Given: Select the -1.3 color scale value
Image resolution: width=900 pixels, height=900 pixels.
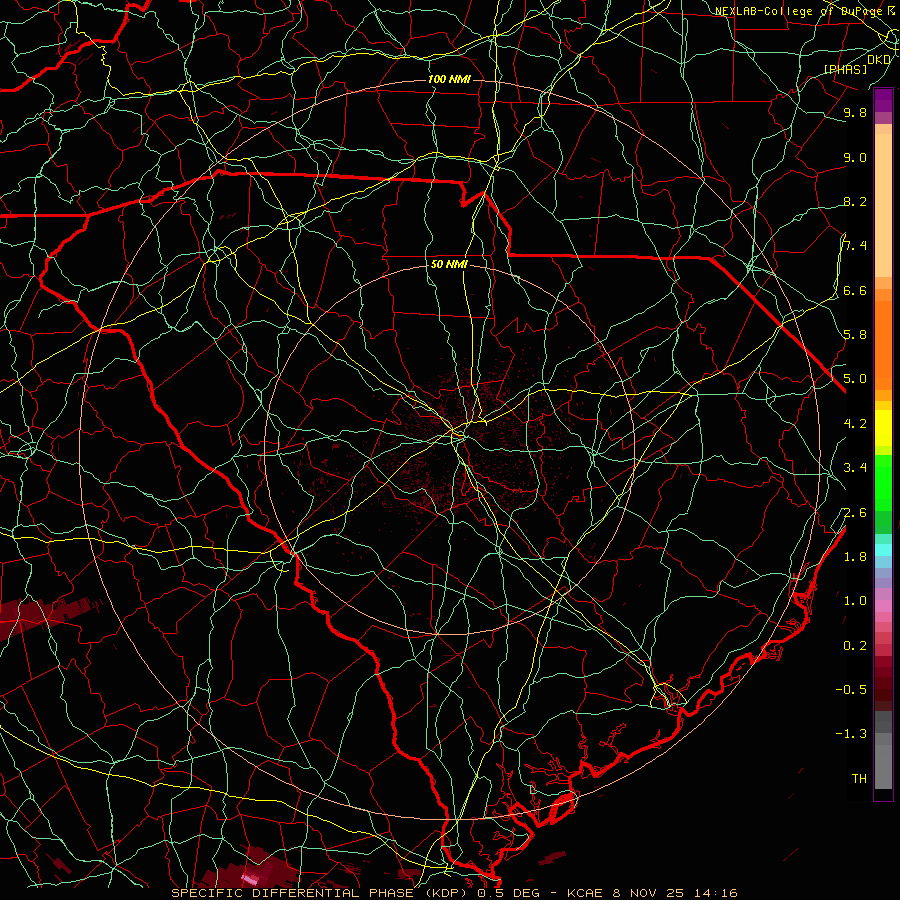Looking at the screenshot, I should tap(851, 734).
